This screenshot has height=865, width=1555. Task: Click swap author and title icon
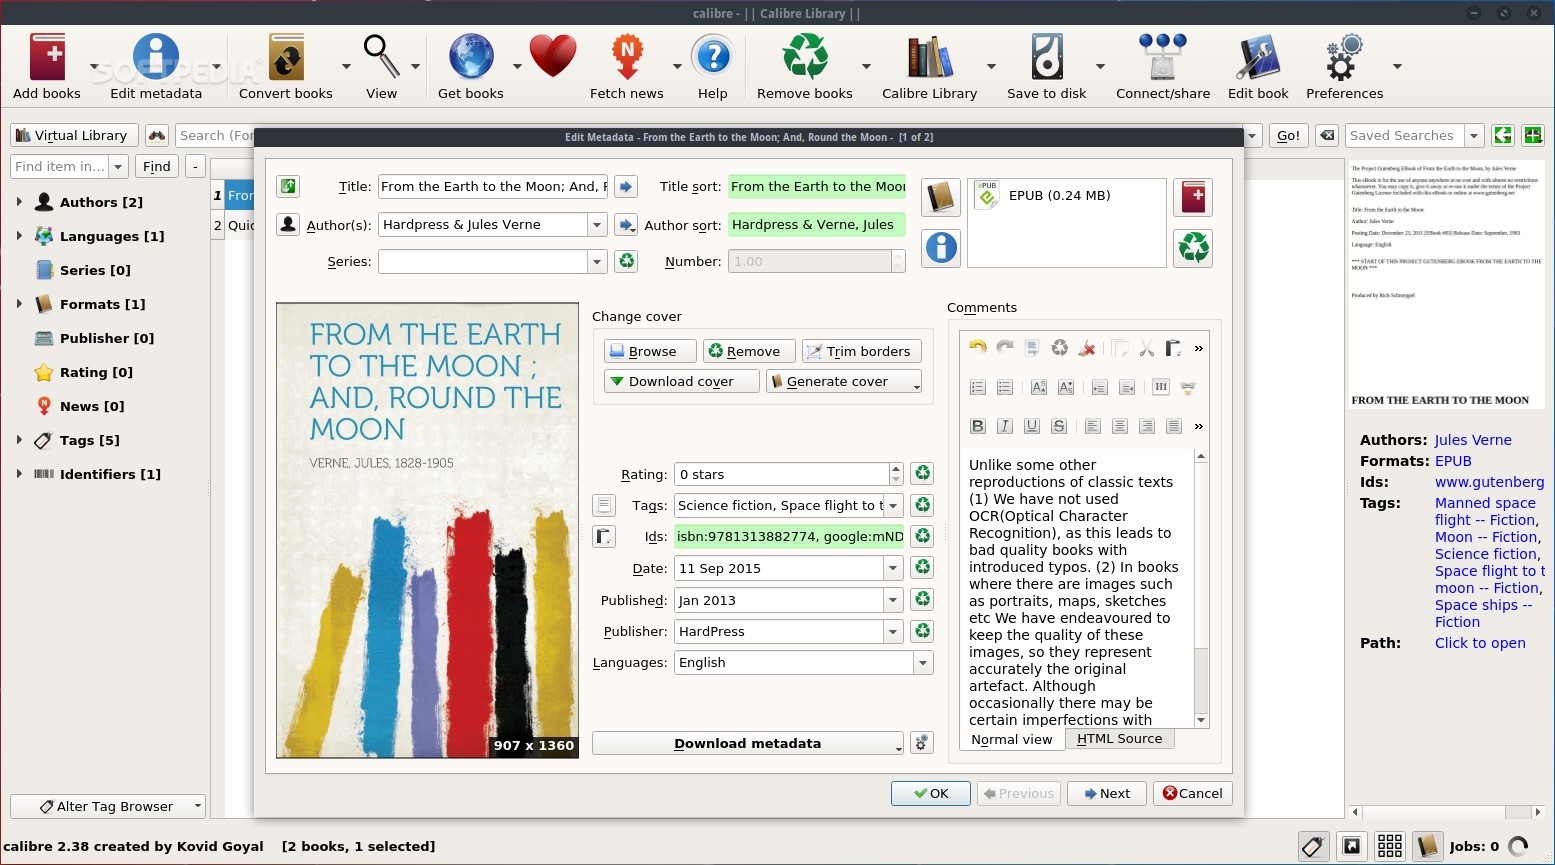288,186
